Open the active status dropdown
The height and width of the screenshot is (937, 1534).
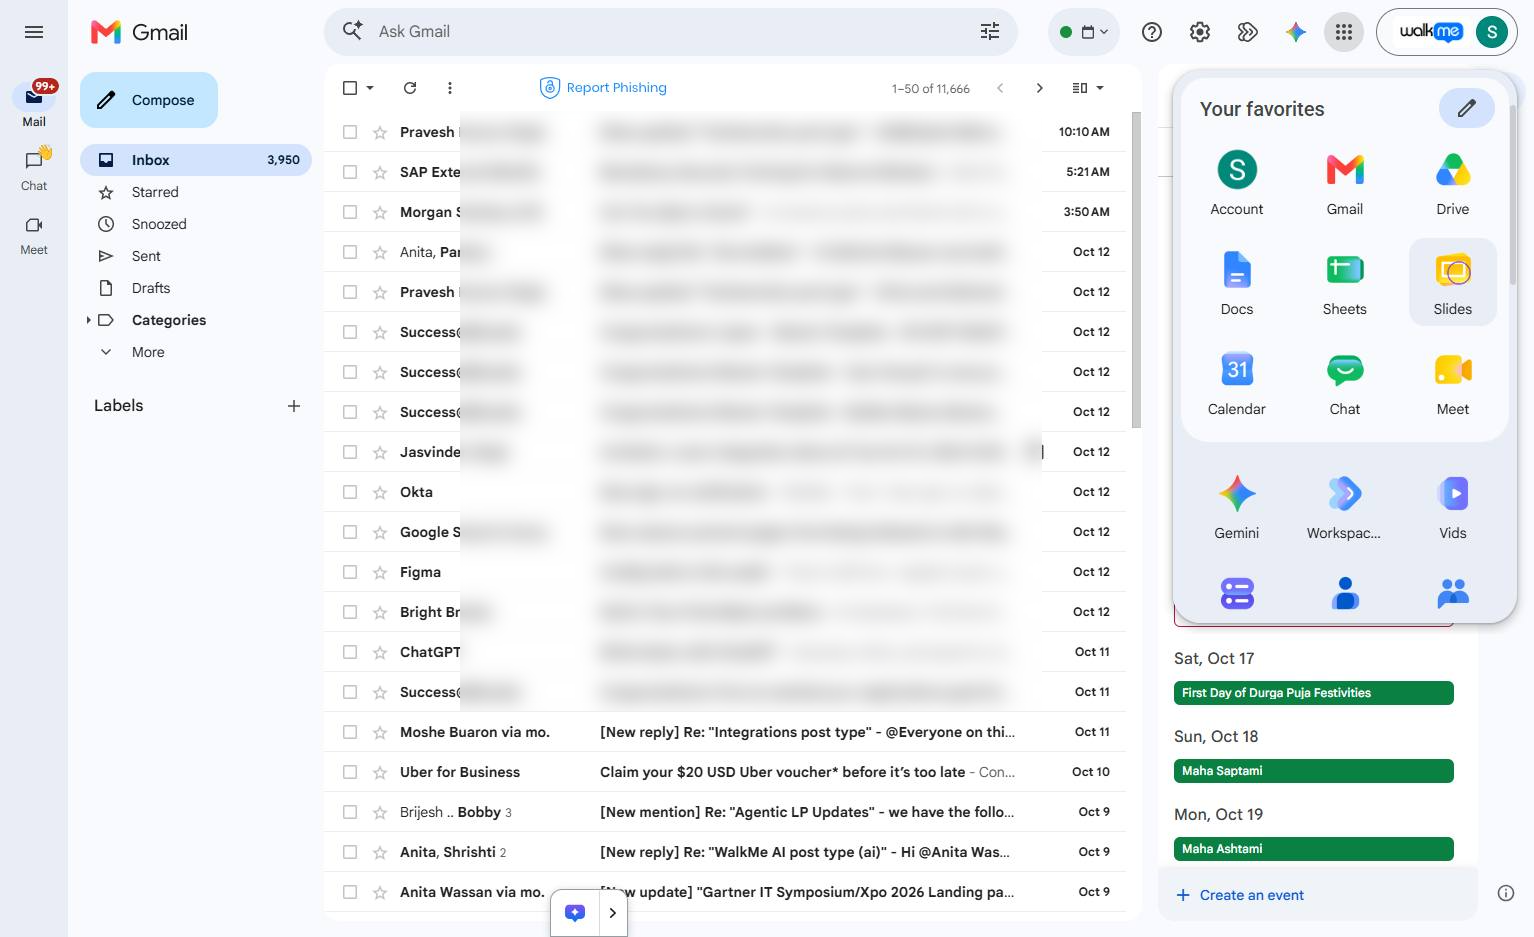tap(1084, 32)
